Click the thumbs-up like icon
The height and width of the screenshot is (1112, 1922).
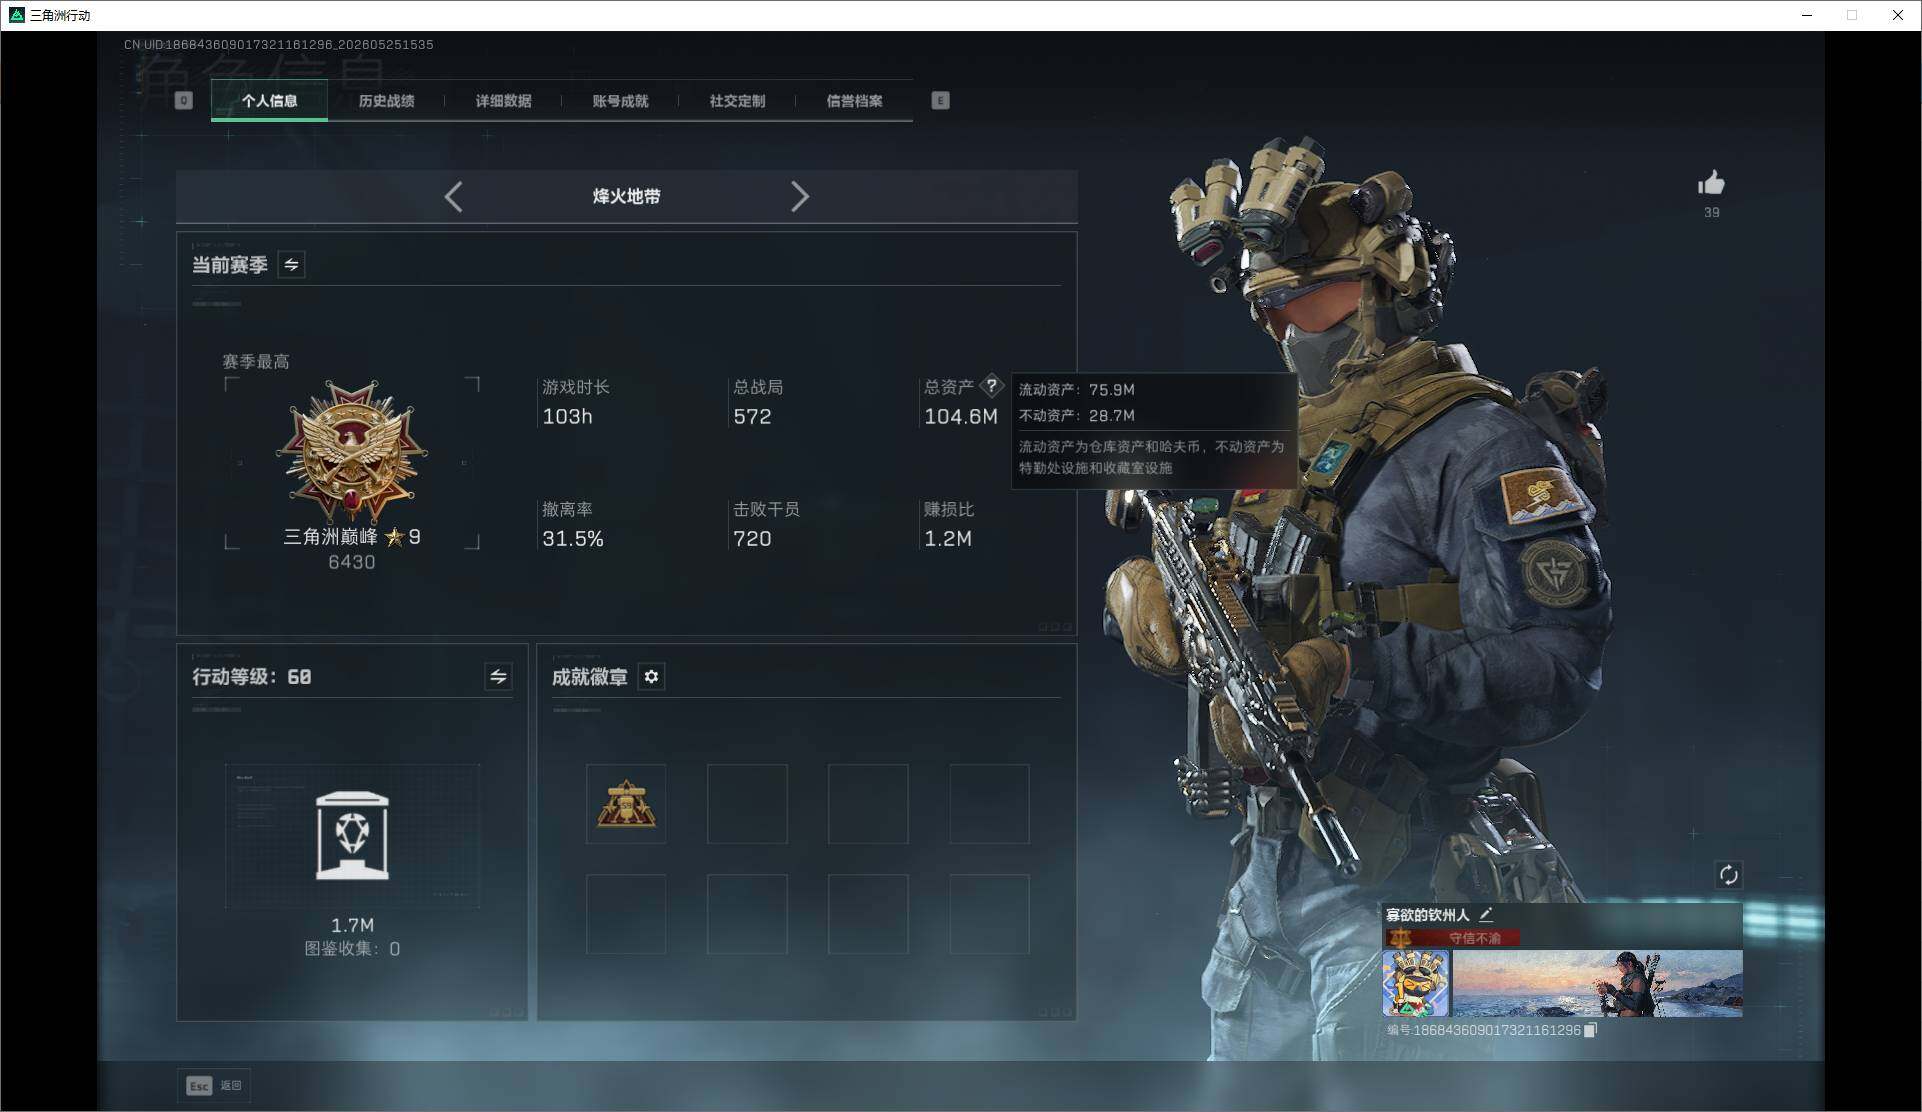point(1711,183)
